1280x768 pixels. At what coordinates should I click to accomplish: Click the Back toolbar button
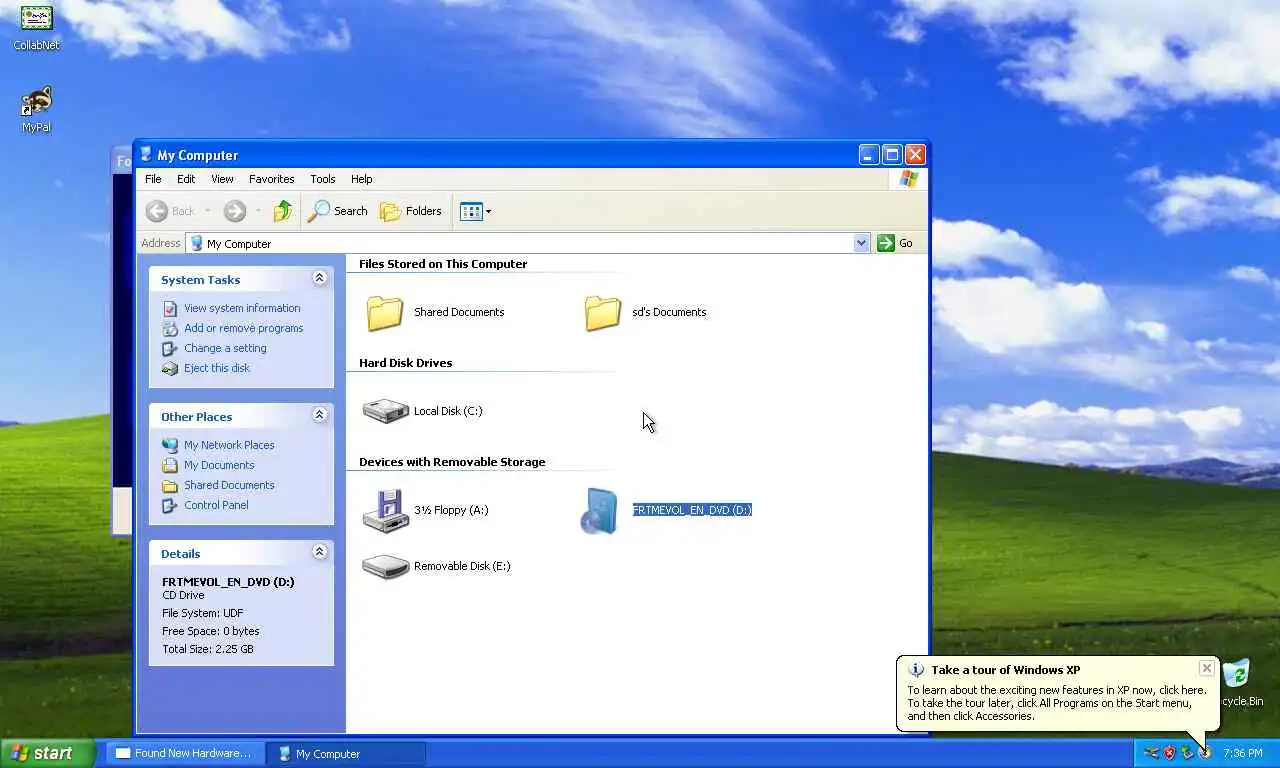point(171,211)
